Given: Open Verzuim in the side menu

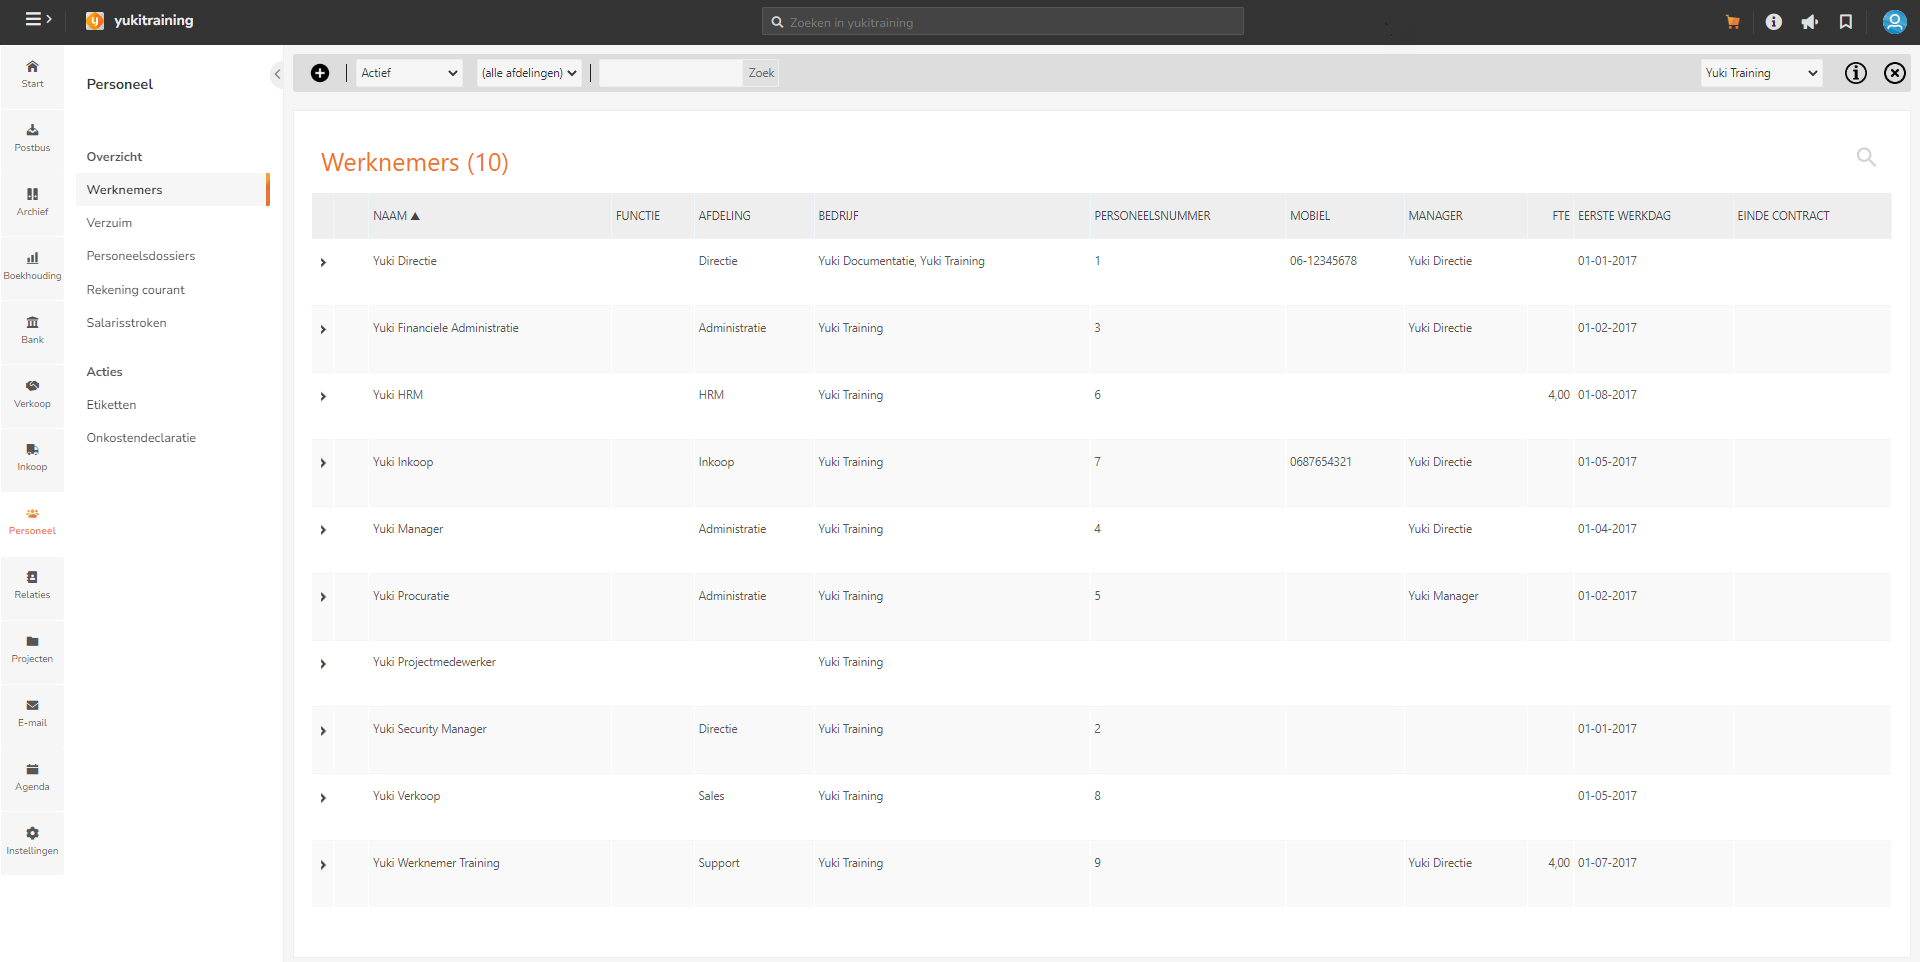Looking at the screenshot, I should click(x=109, y=223).
